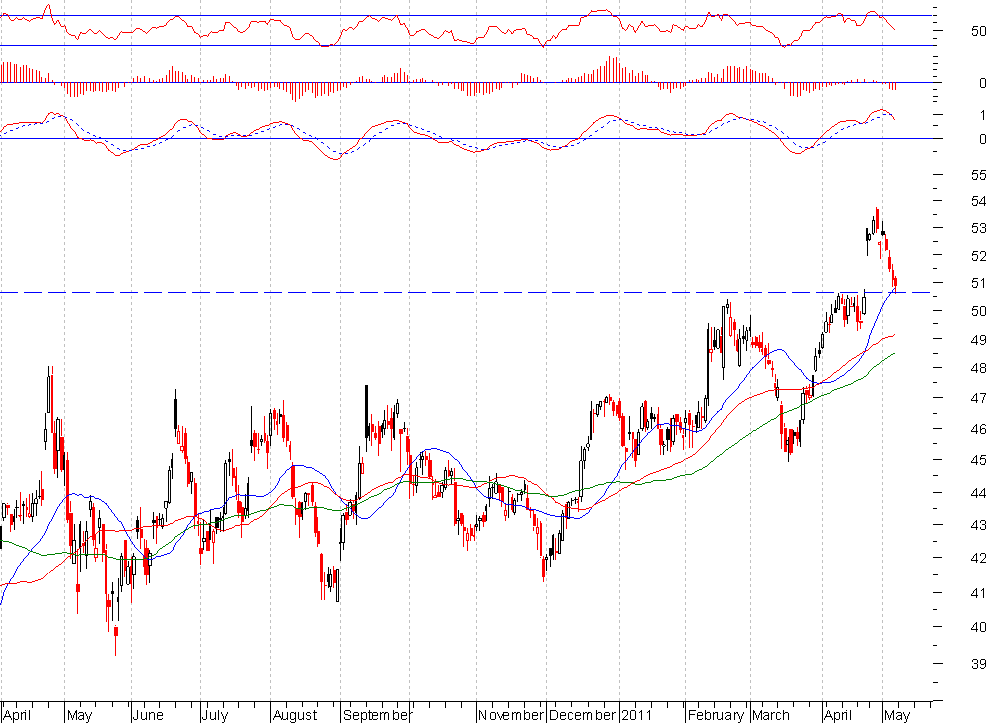This screenshot has height=723, width=990.
Task: Click the September month label
Action: point(376,715)
